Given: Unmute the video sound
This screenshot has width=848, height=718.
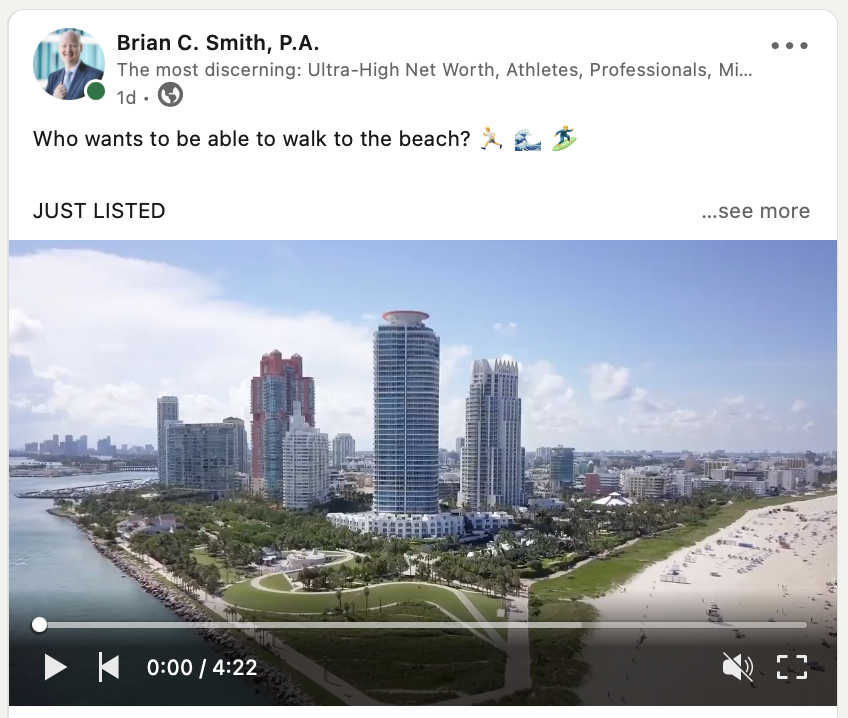Looking at the screenshot, I should tap(738, 667).
